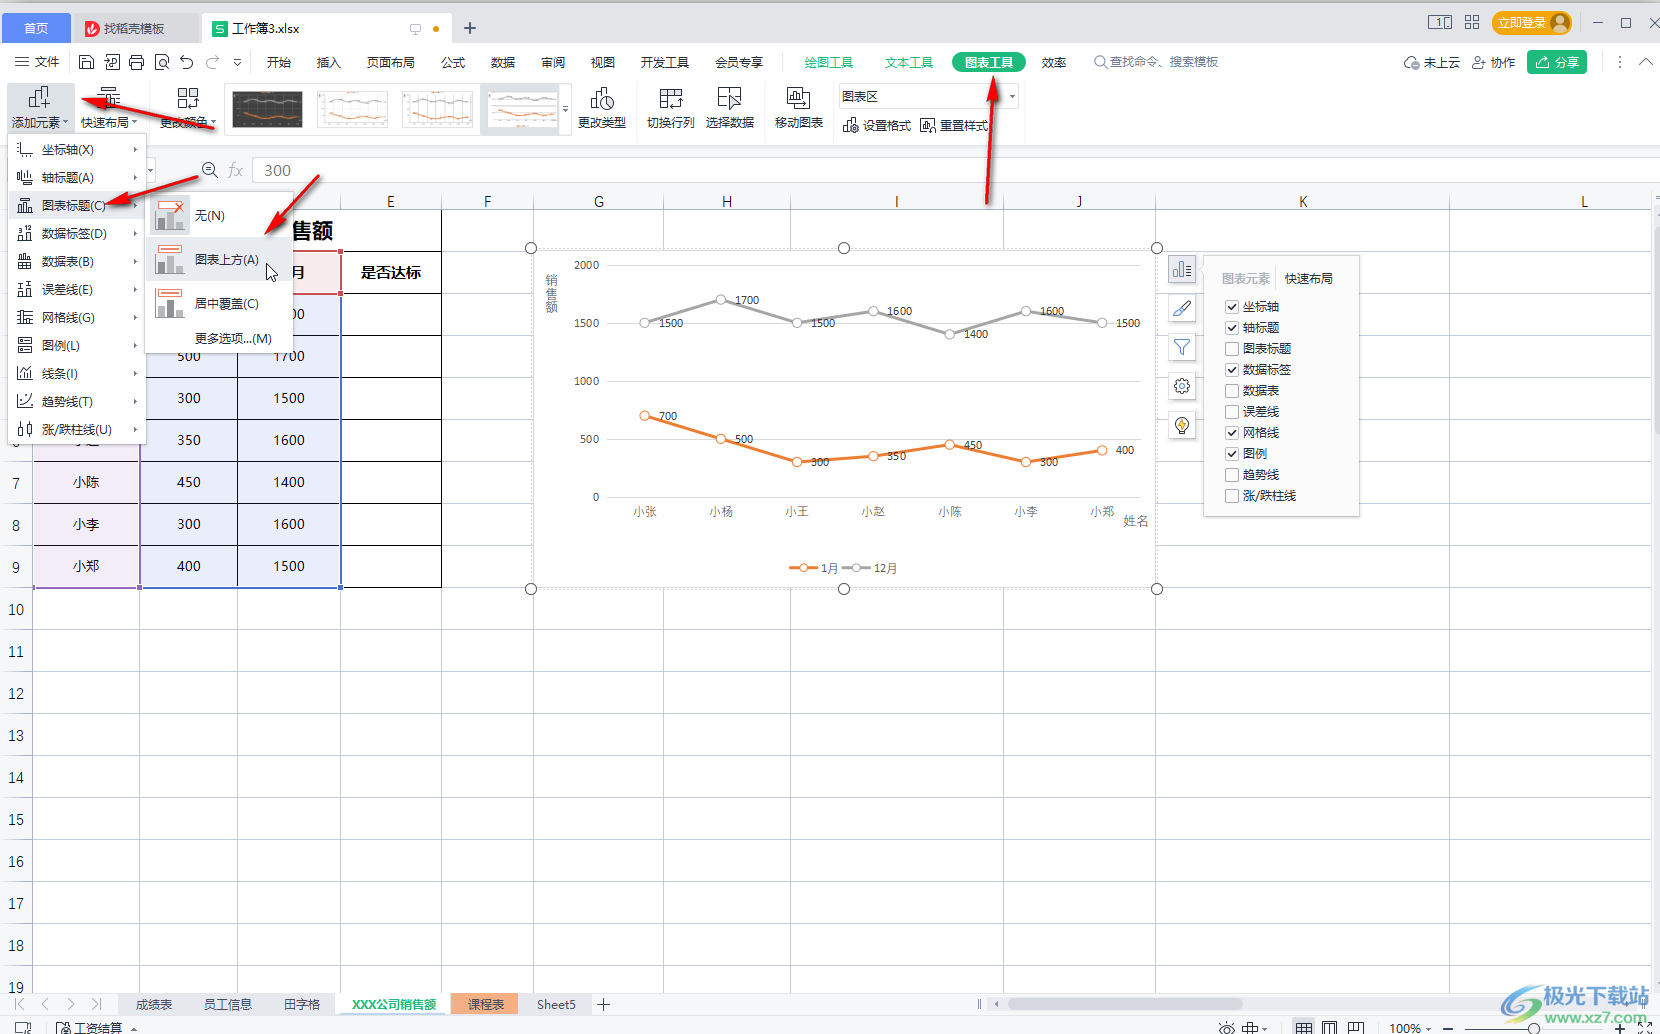
Task: Click the Print Preview icon
Action: click(x=162, y=62)
